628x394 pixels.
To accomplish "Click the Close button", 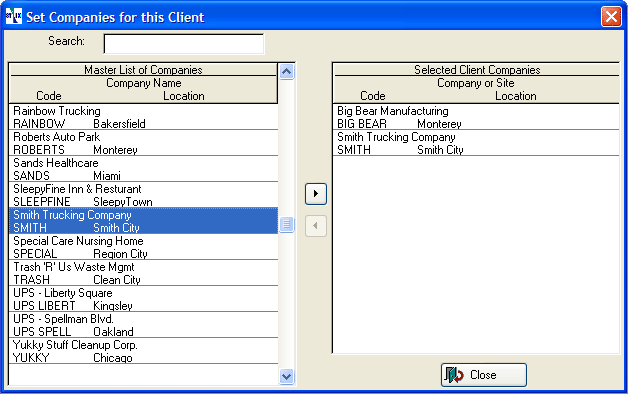I will (x=483, y=375).
